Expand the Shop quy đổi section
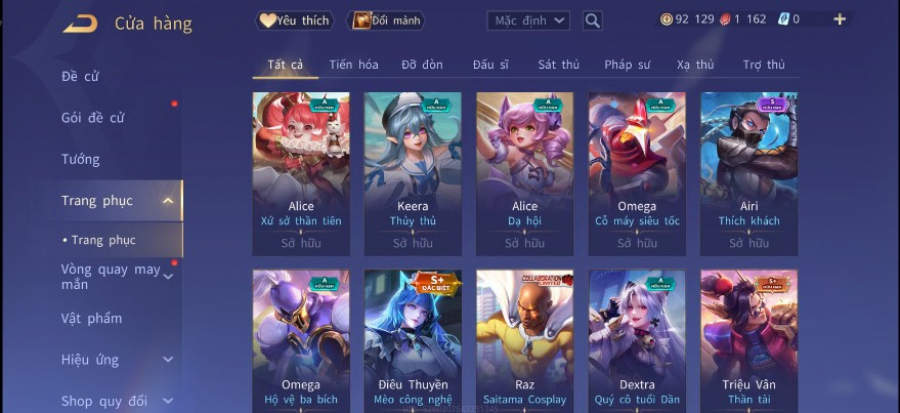This screenshot has height=413, width=900. coord(168,401)
